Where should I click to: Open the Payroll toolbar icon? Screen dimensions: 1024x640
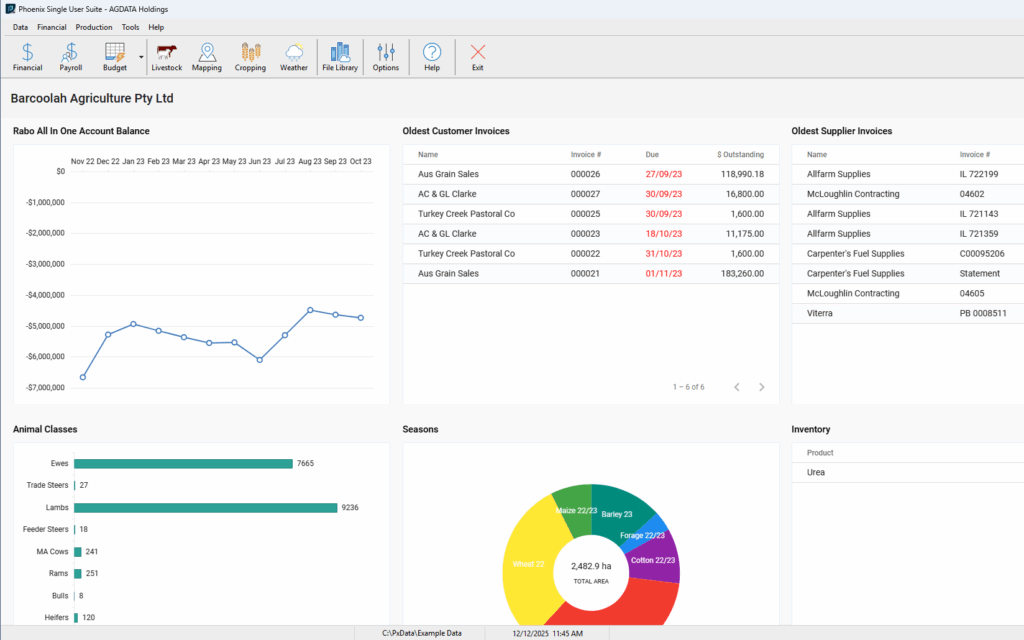coord(71,57)
